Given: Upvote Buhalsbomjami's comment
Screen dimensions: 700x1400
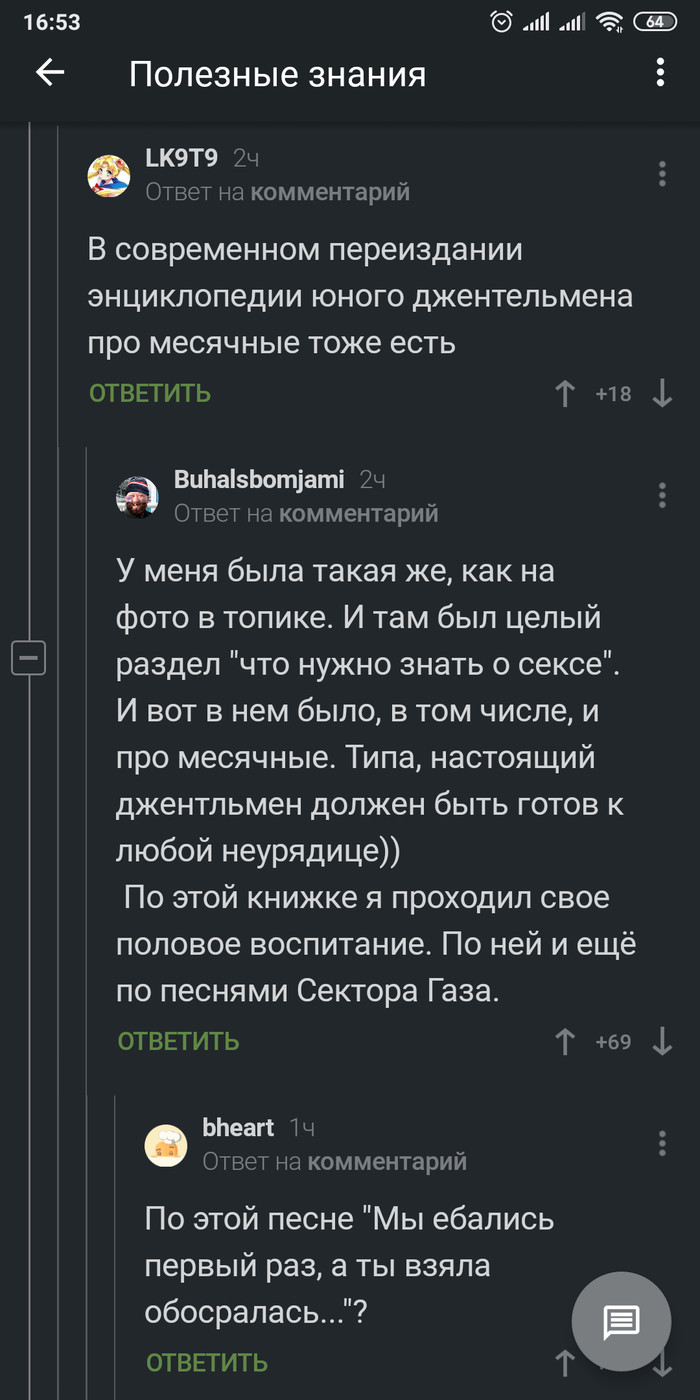Looking at the screenshot, I should click(x=566, y=1042).
